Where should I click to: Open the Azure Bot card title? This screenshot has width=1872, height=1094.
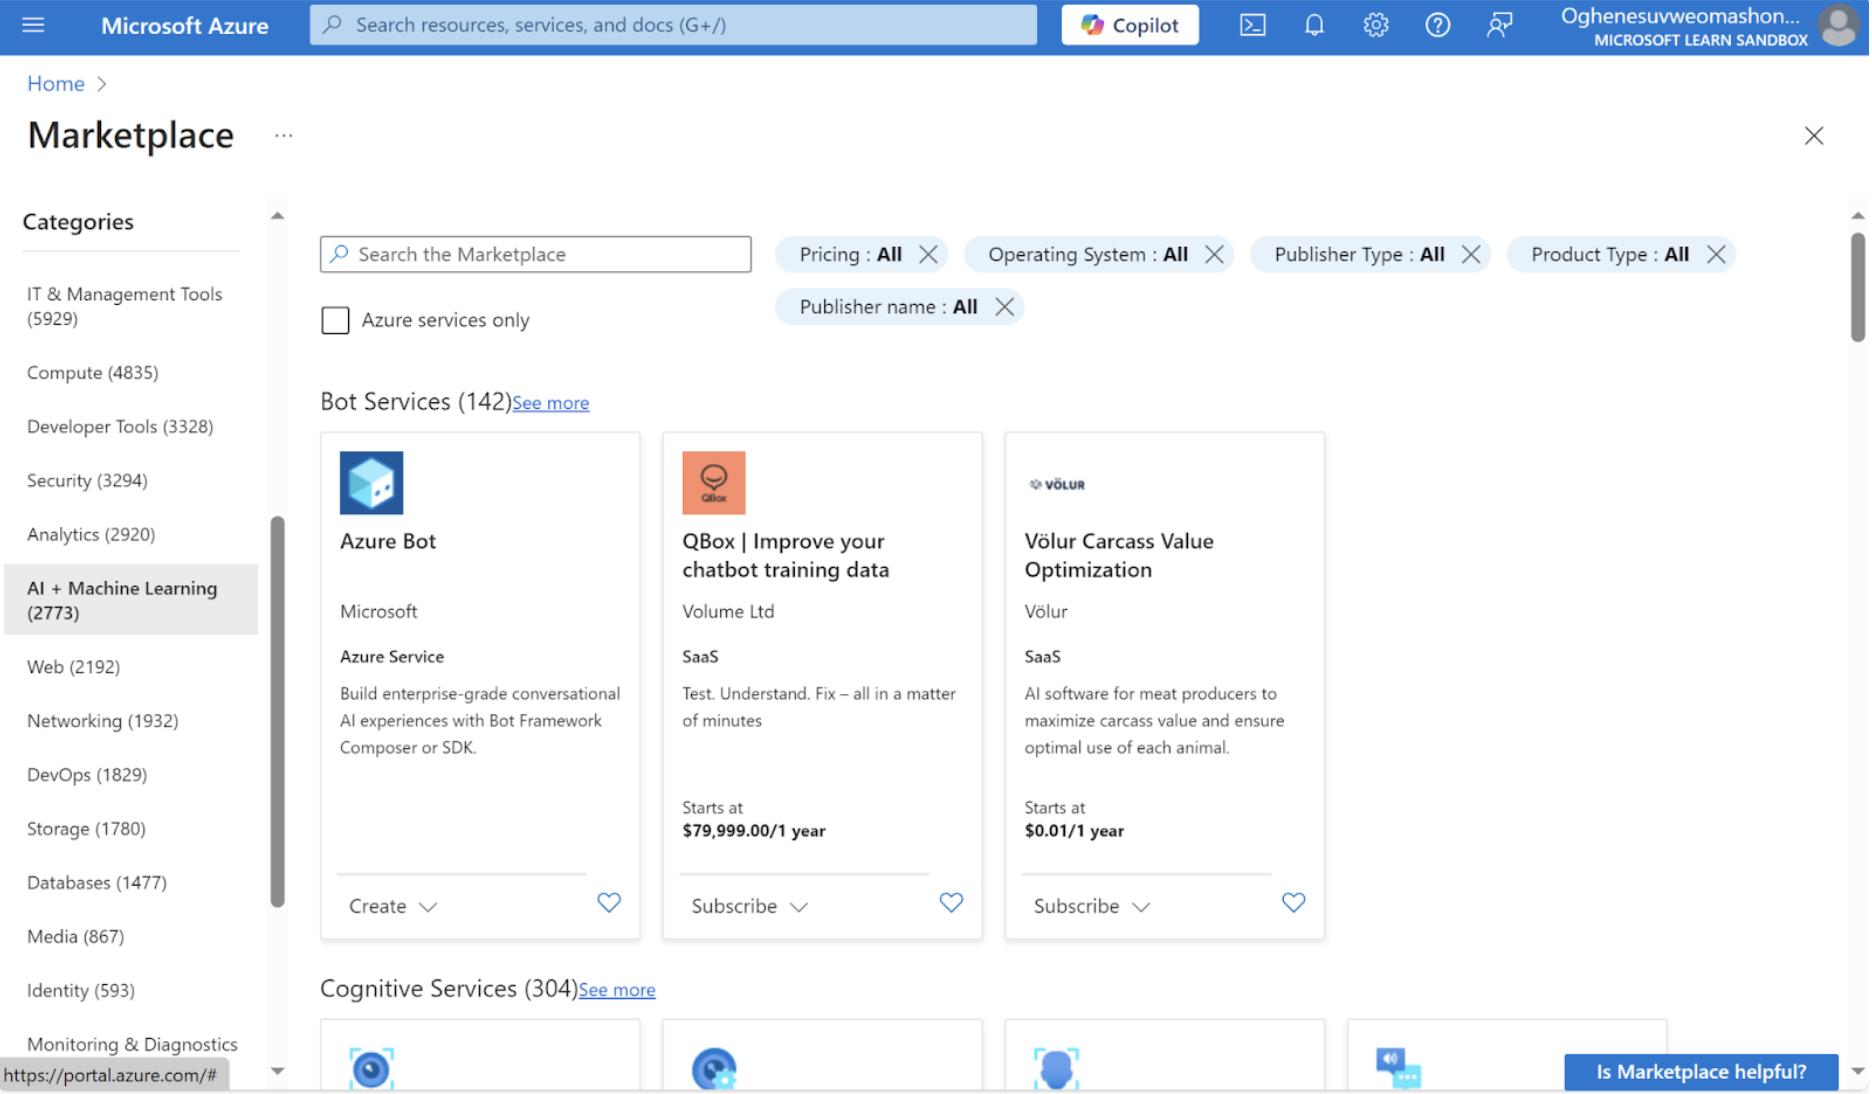(x=389, y=542)
